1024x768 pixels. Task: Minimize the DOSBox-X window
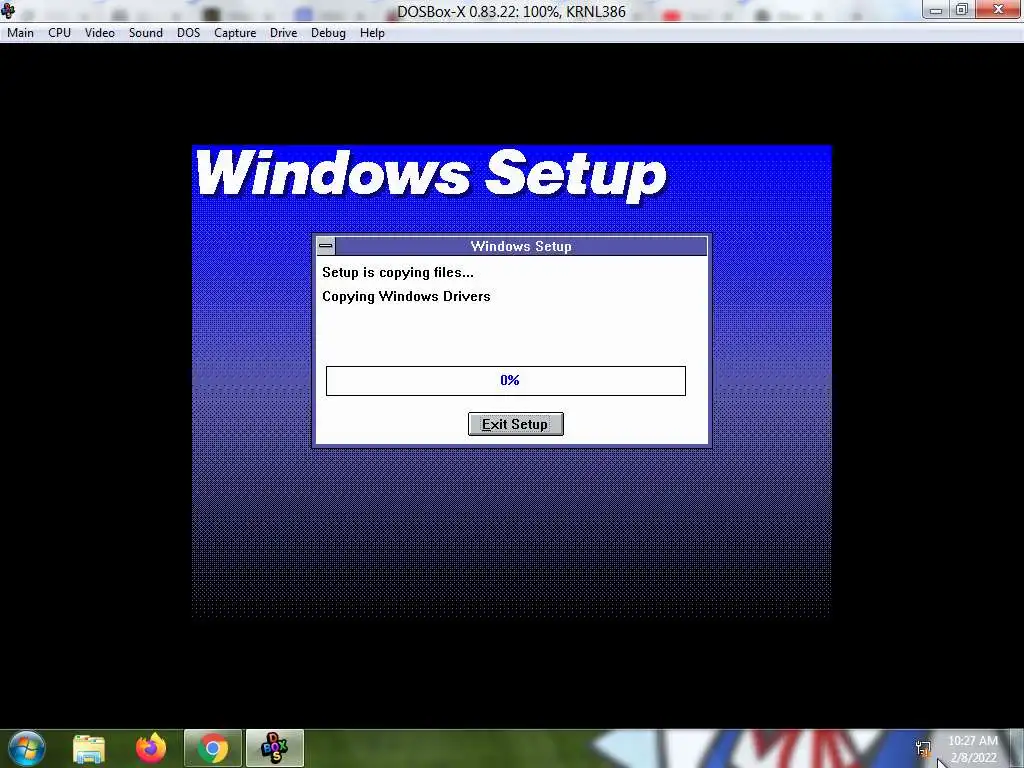[x=935, y=10]
